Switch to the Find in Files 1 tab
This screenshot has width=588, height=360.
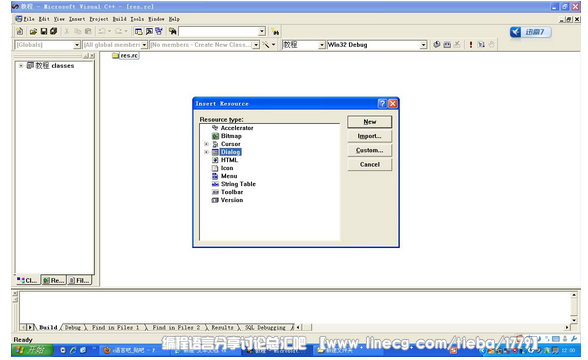[116, 327]
